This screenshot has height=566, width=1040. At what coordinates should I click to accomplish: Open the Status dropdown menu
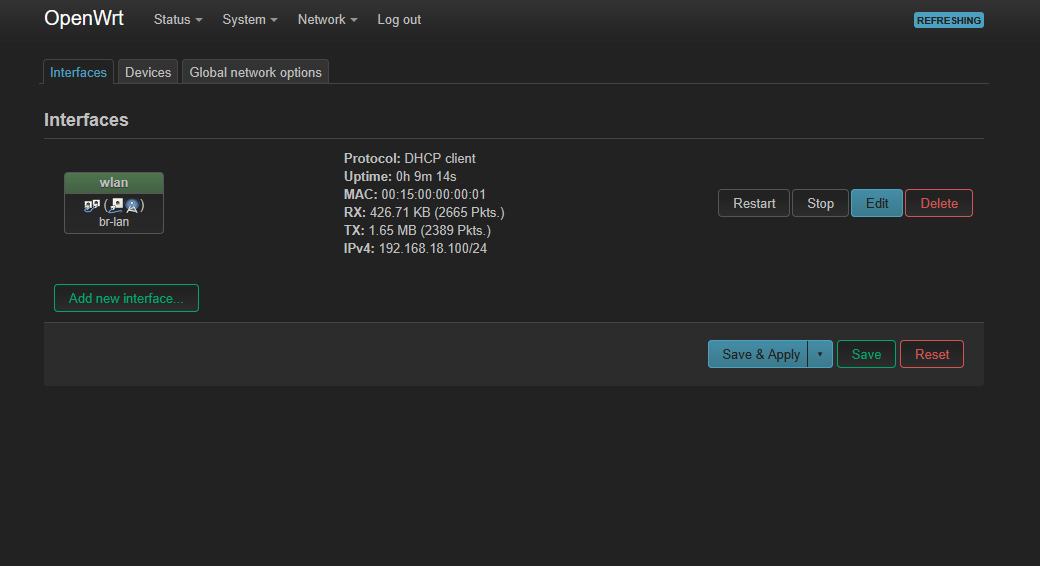(x=178, y=20)
